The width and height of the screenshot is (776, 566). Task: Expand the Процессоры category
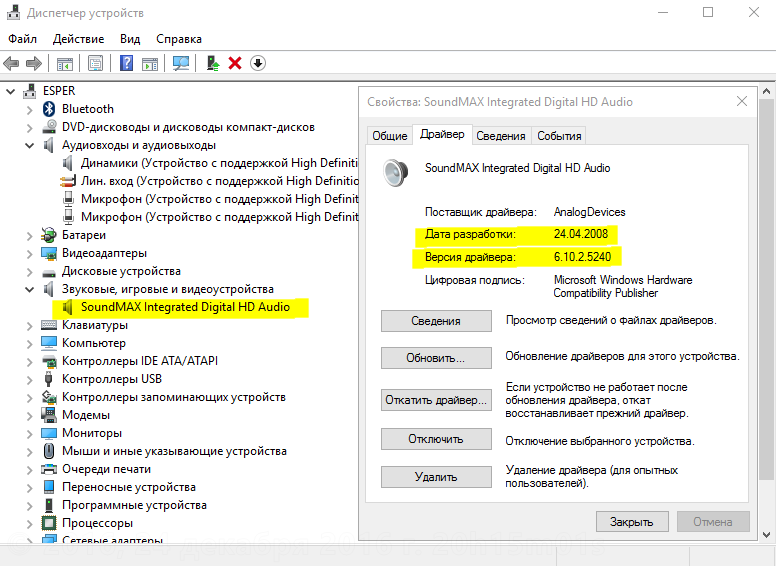29,523
